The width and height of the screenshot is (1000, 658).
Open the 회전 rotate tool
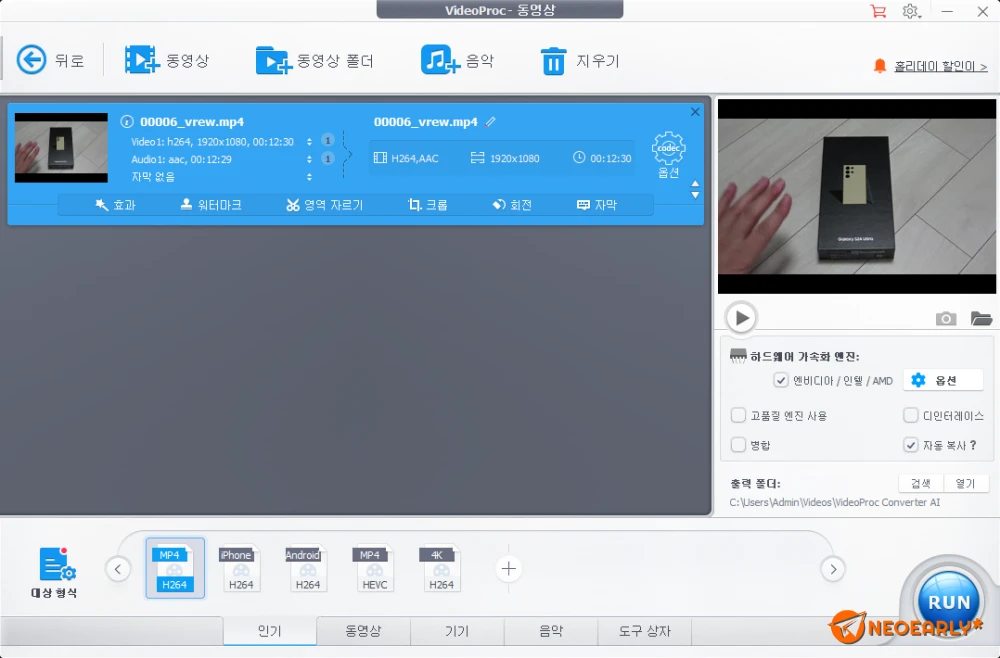point(512,205)
